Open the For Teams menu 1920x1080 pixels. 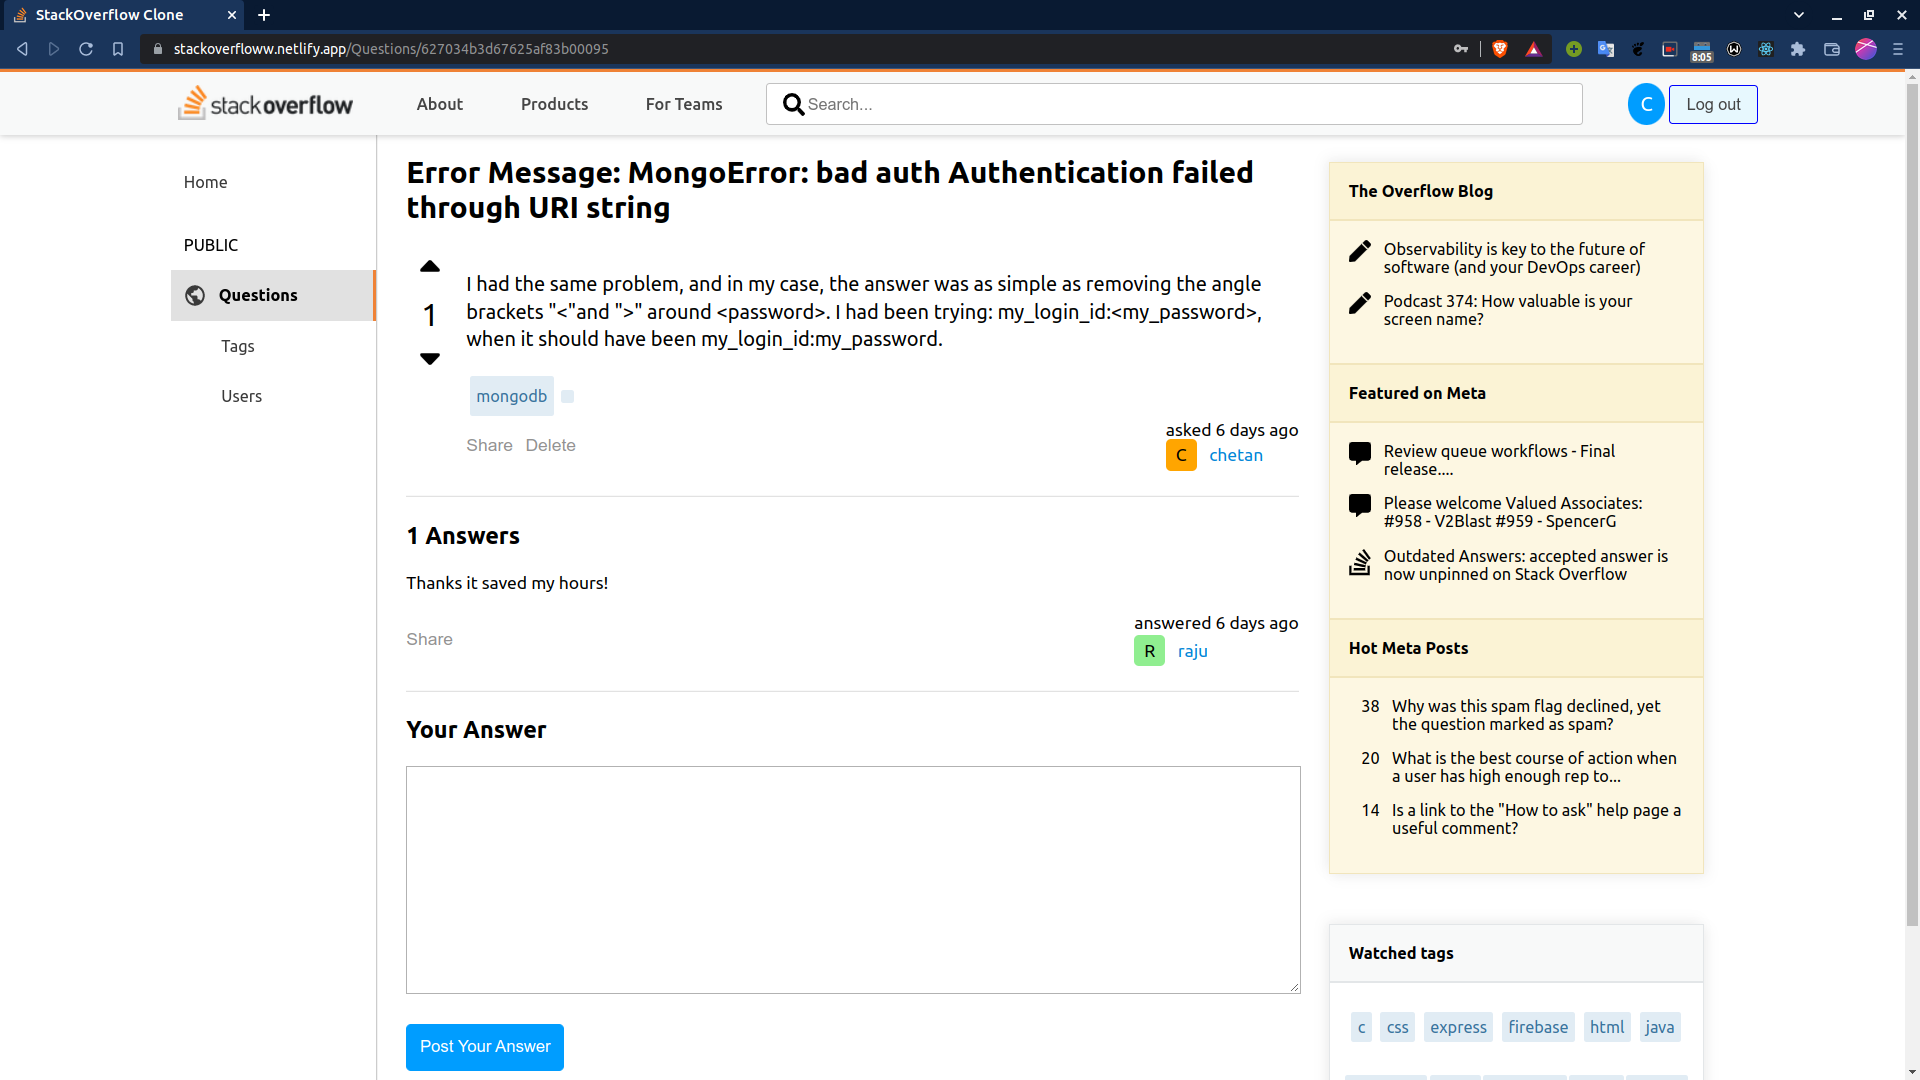coord(684,104)
